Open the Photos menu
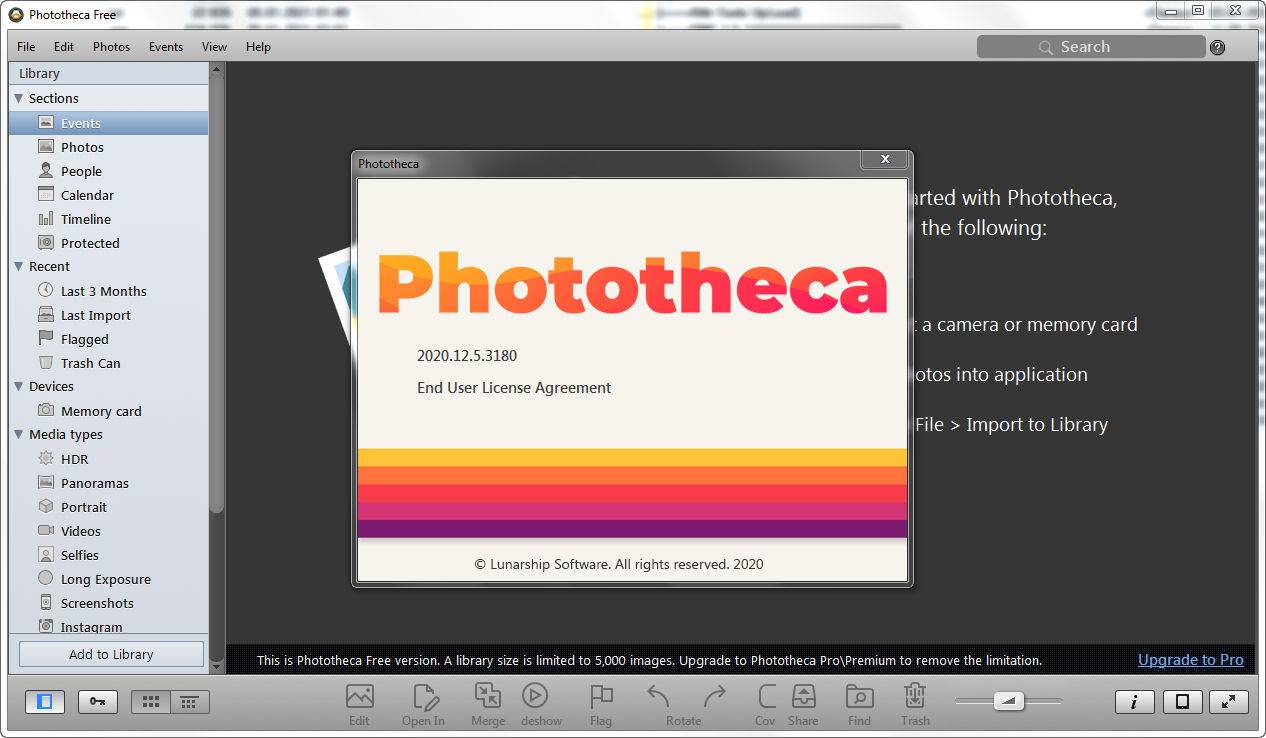 click(x=112, y=47)
